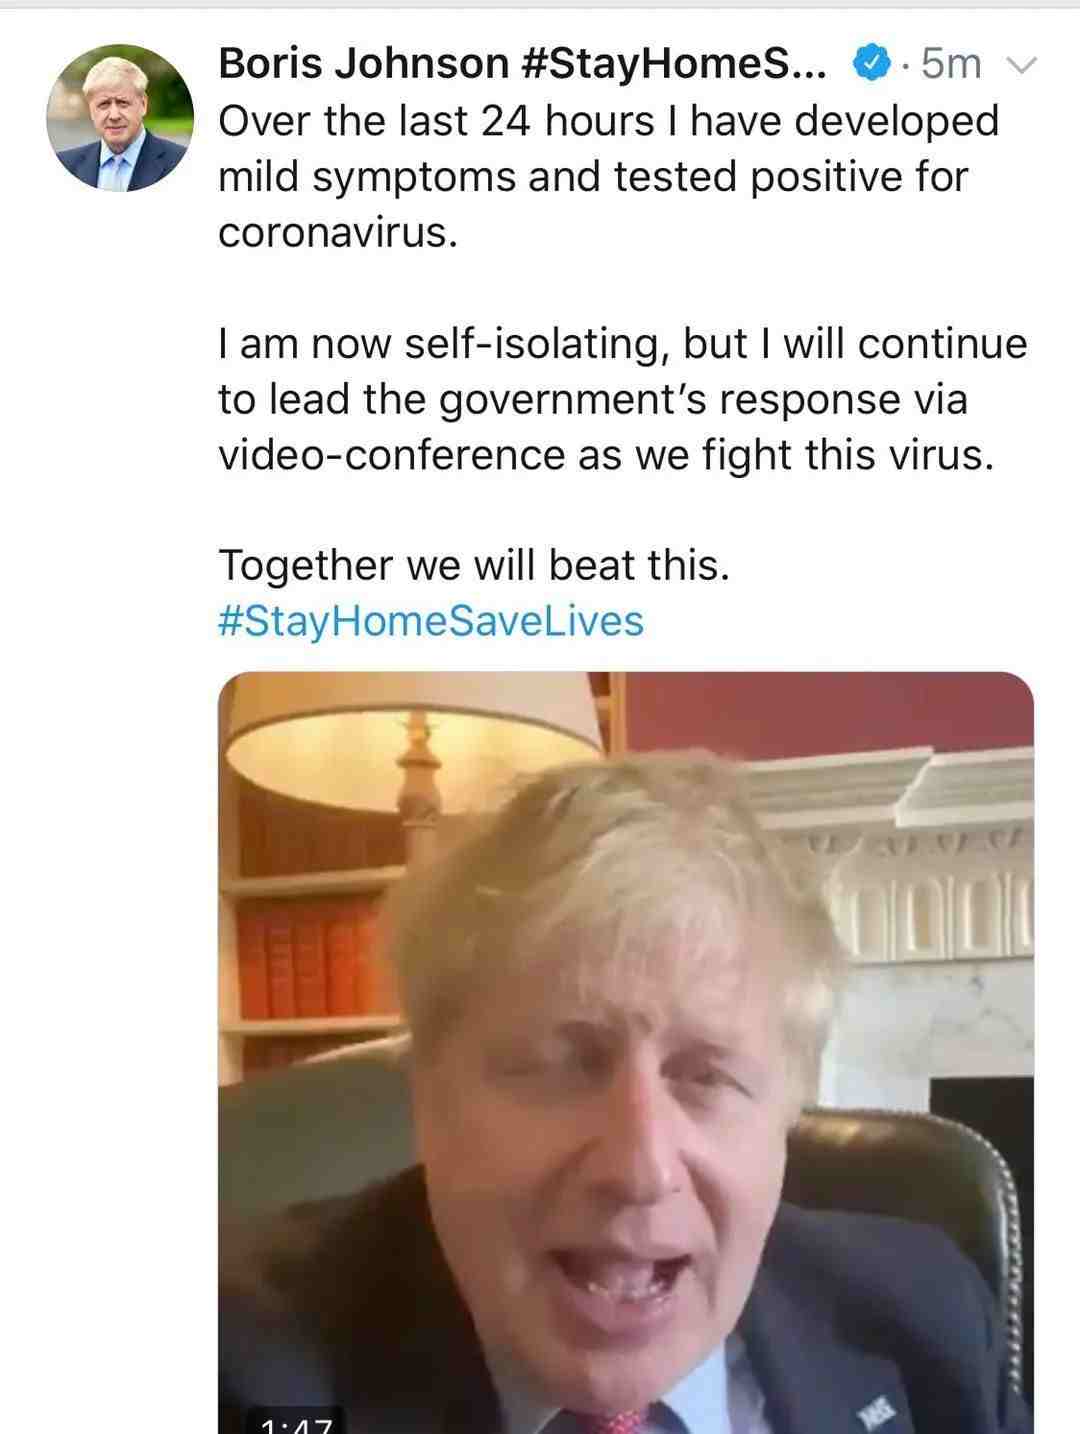Click the 'to lead the government's response' line
The image size is (1080, 1434).
(x=593, y=399)
